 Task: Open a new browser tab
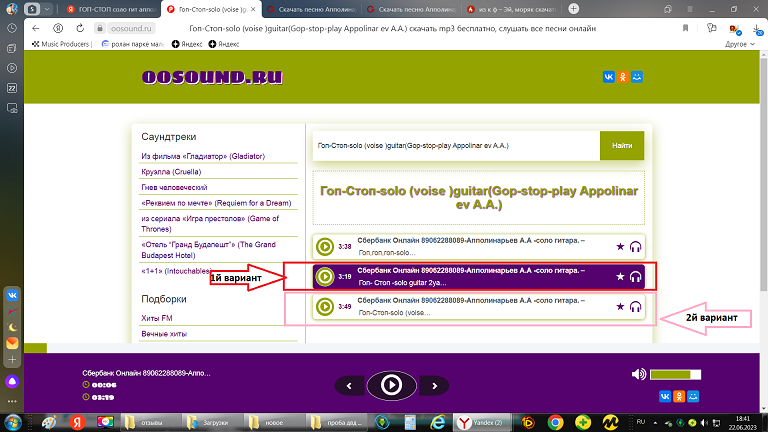coord(574,9)
